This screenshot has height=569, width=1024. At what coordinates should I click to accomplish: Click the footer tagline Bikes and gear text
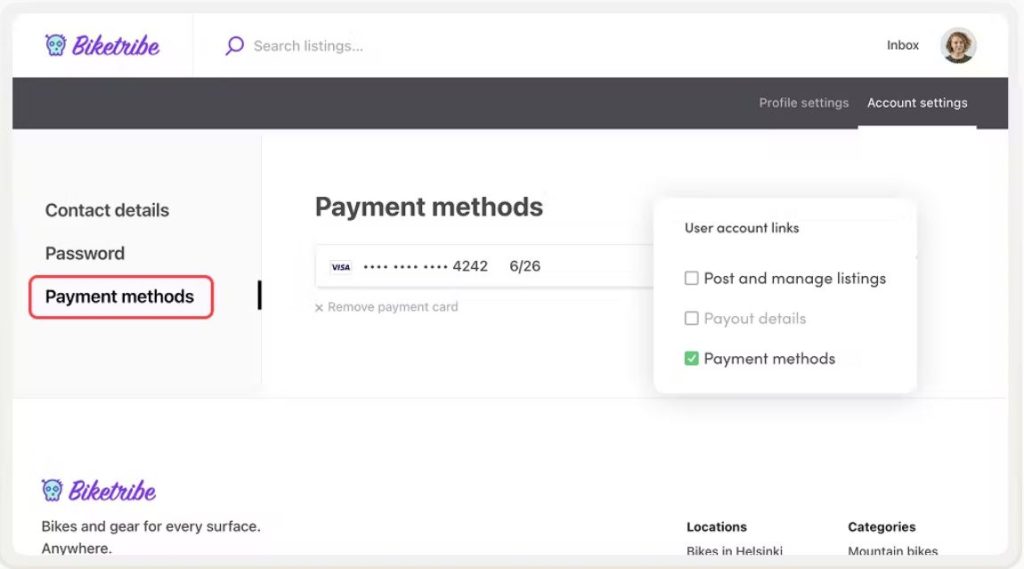(151, 537)
